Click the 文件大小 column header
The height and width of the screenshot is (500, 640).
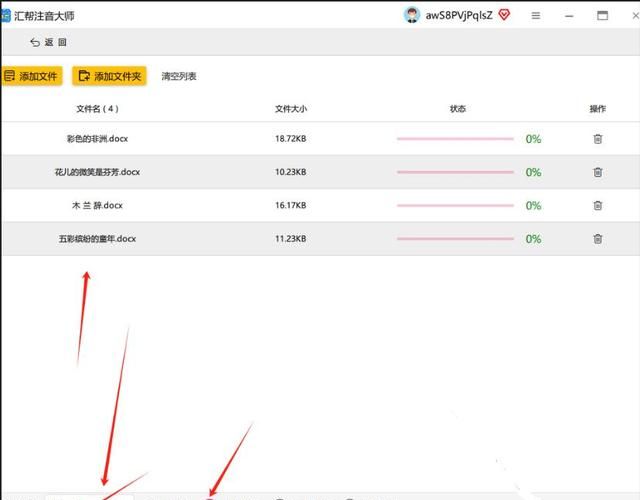(291, 109)
